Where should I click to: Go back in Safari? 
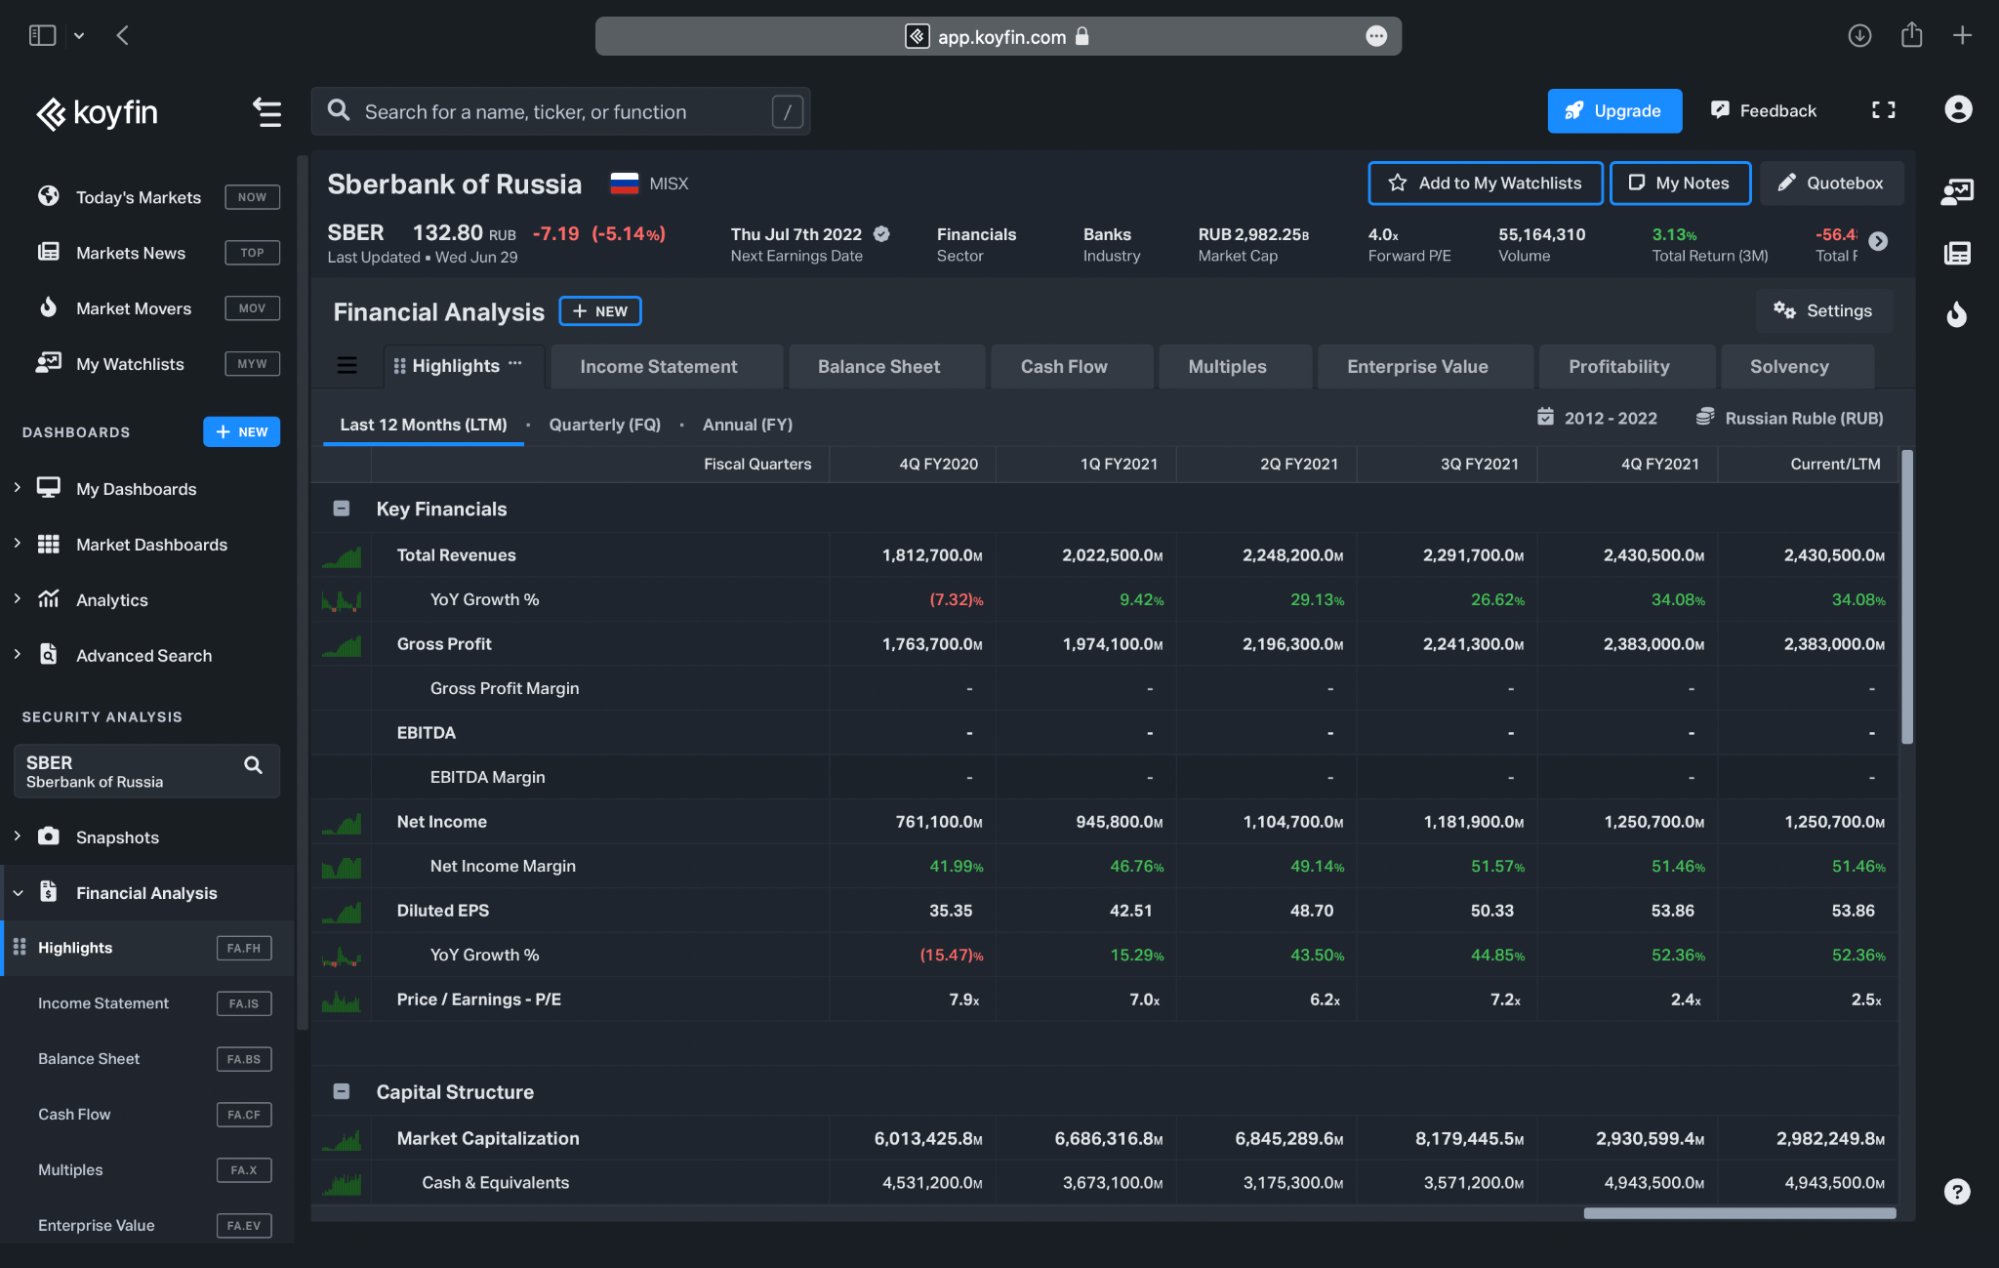point(122,36)
